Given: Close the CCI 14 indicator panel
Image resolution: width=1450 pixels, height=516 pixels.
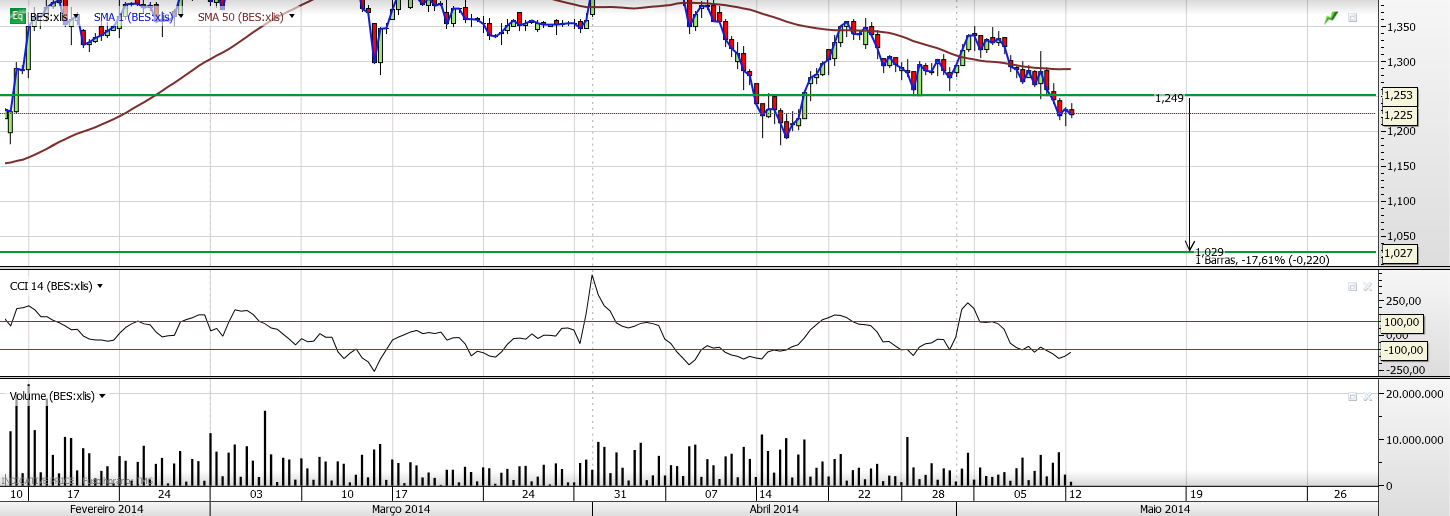Looking at the screenshot, I should [x=1367, y=286].
